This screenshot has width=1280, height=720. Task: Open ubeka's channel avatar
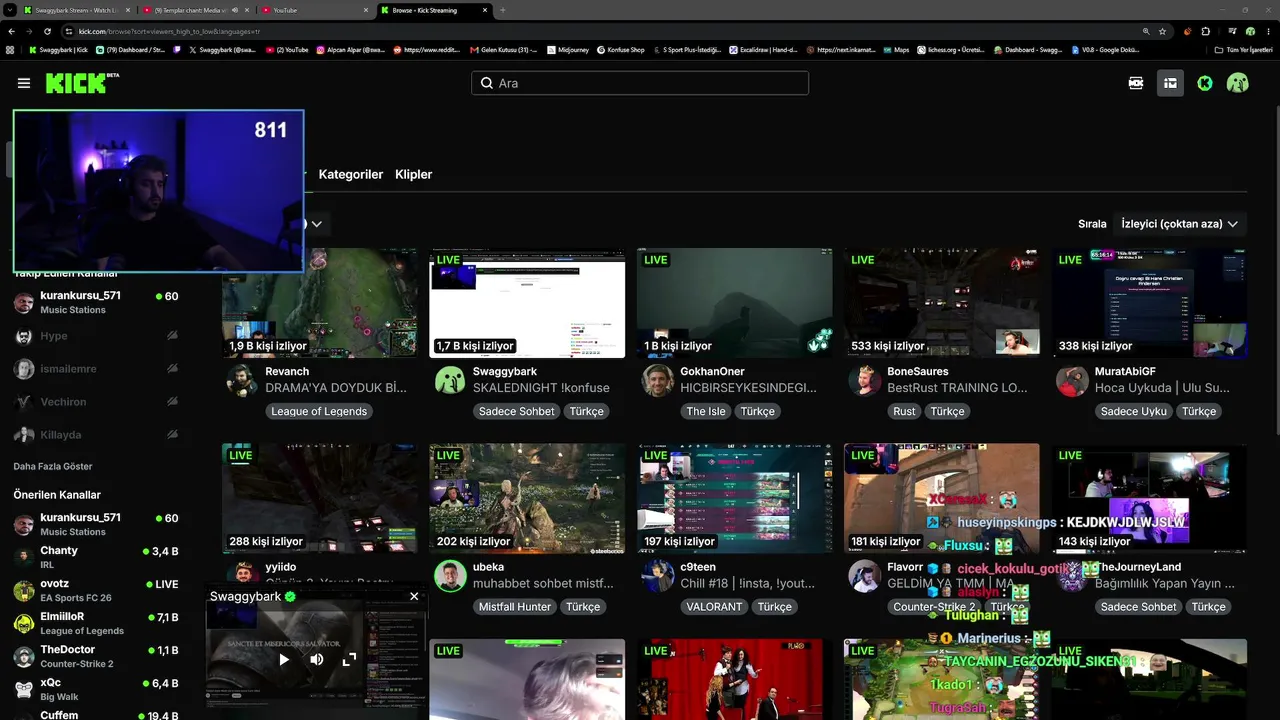pyautogui.click(x=450, y=575)
